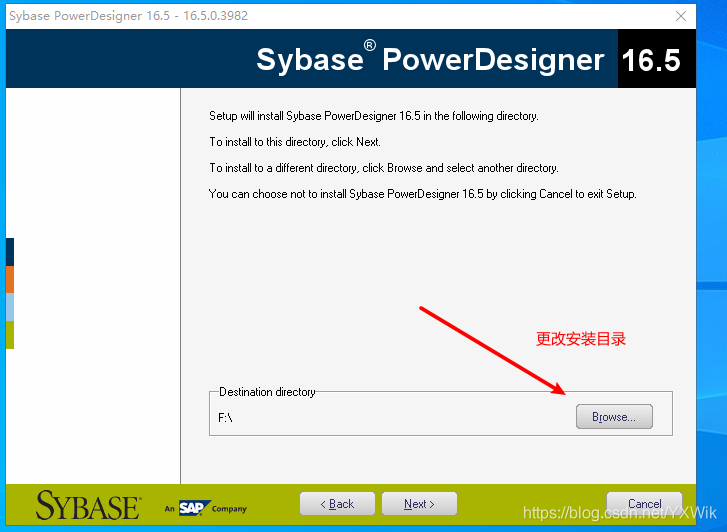Screen dimensions: 727x532
Task: Click the 'To install to a different directory' line
Action: (x=384, y=168)
